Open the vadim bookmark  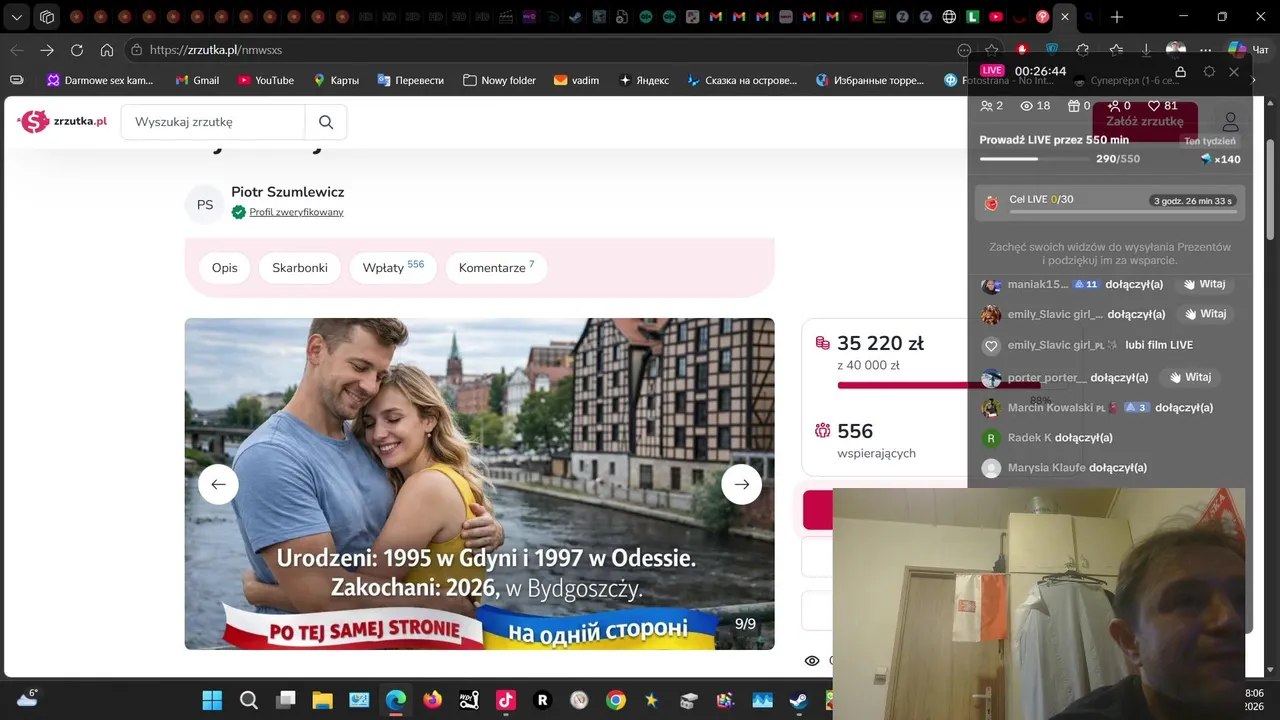click(576, 80)
